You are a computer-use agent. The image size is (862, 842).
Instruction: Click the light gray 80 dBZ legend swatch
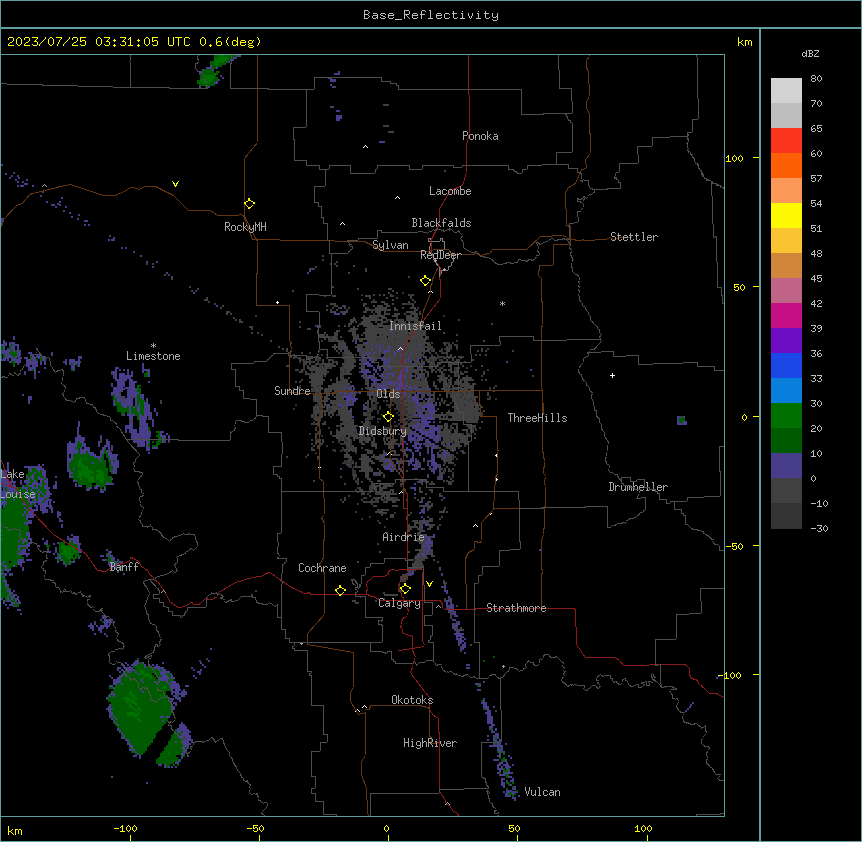pyautogui.click(x=786, y=91)
